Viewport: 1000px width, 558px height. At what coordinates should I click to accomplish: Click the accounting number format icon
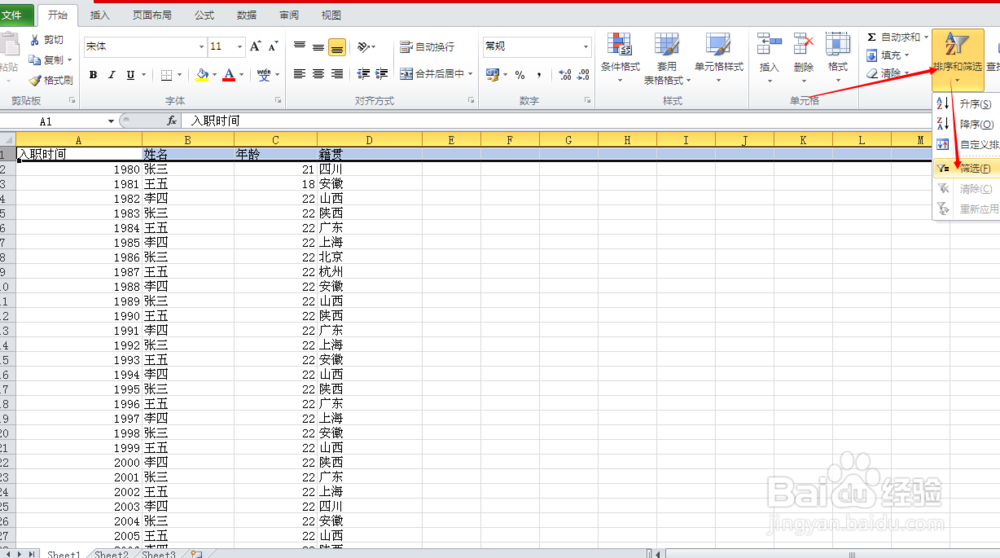[492, 75]
